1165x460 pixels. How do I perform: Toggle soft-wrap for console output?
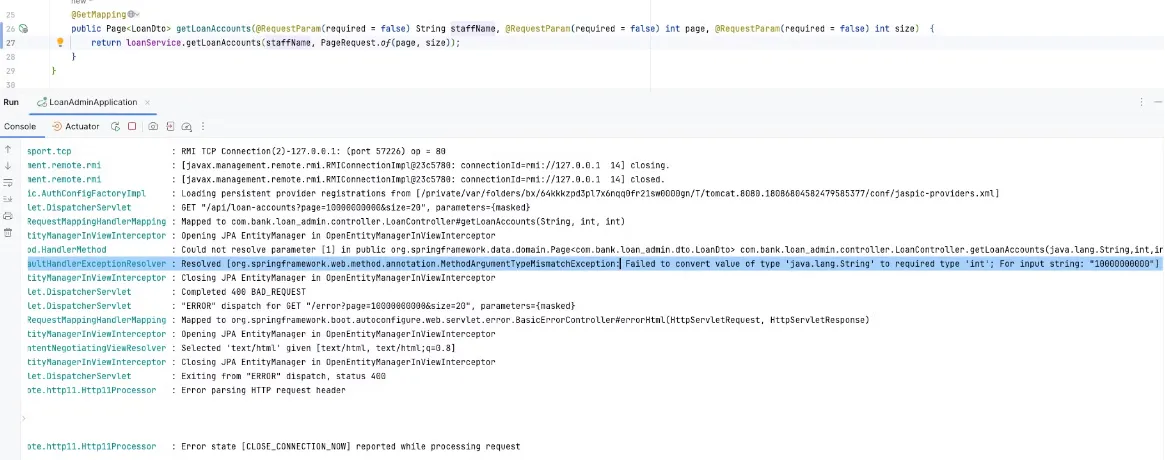pyautogui.click(x=8, y=183)
